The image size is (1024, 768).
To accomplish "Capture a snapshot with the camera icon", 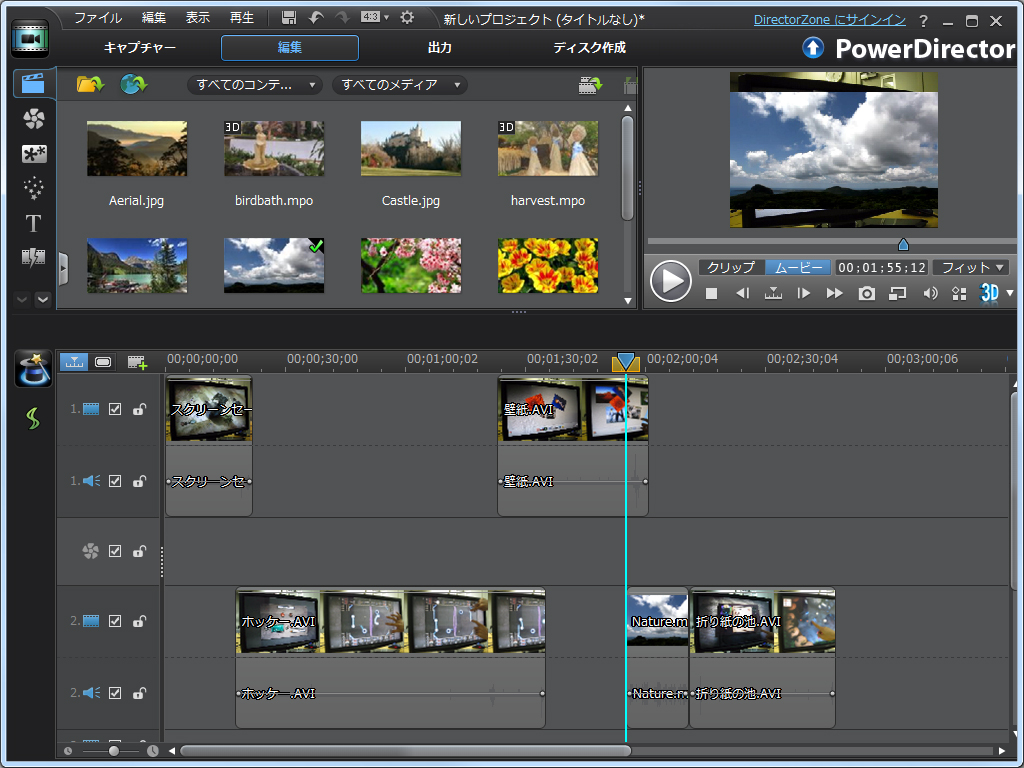I will (x=866, y=293).
